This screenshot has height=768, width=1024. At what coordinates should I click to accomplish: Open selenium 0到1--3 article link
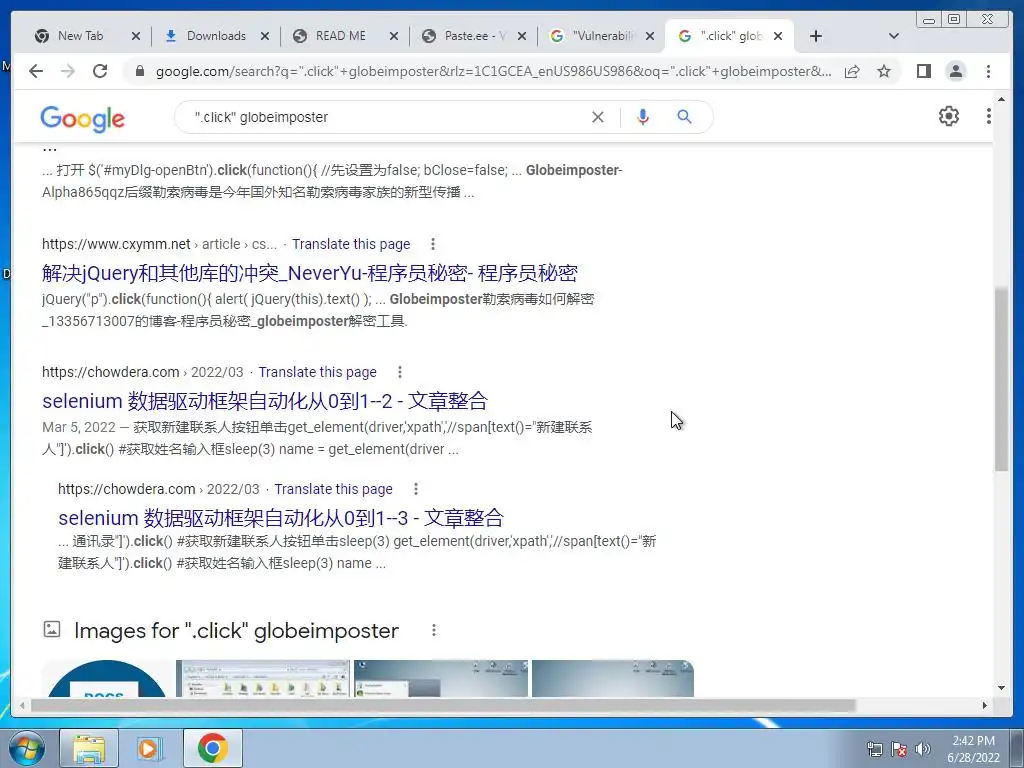pos(281,518)
